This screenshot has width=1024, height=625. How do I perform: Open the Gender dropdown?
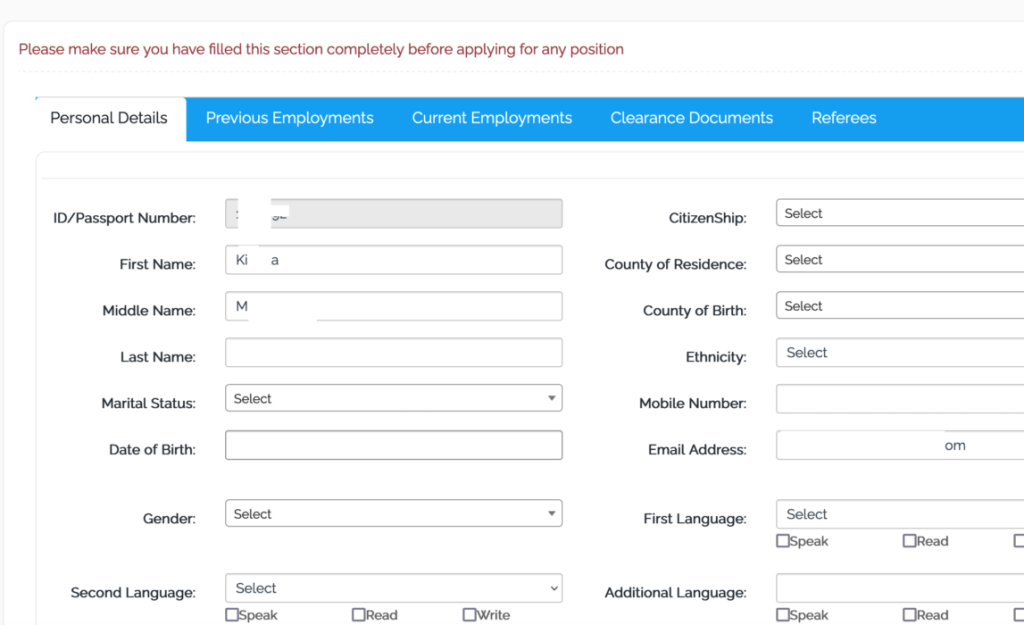393,514
